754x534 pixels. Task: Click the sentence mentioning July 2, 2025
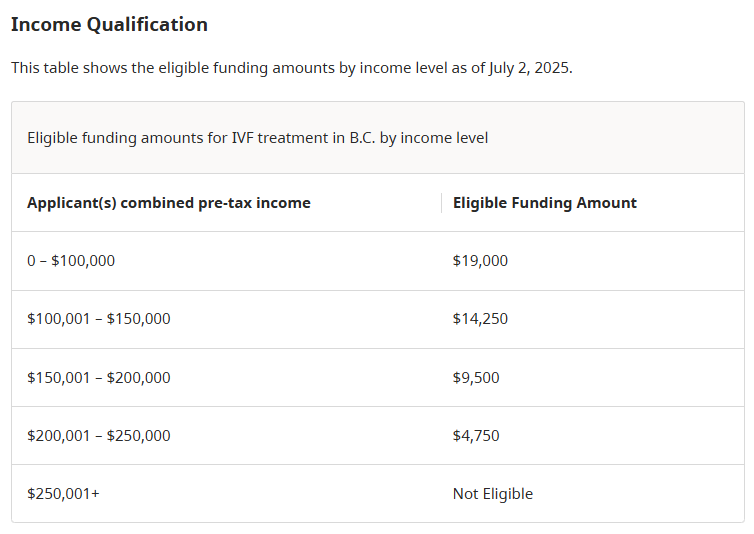292,68
